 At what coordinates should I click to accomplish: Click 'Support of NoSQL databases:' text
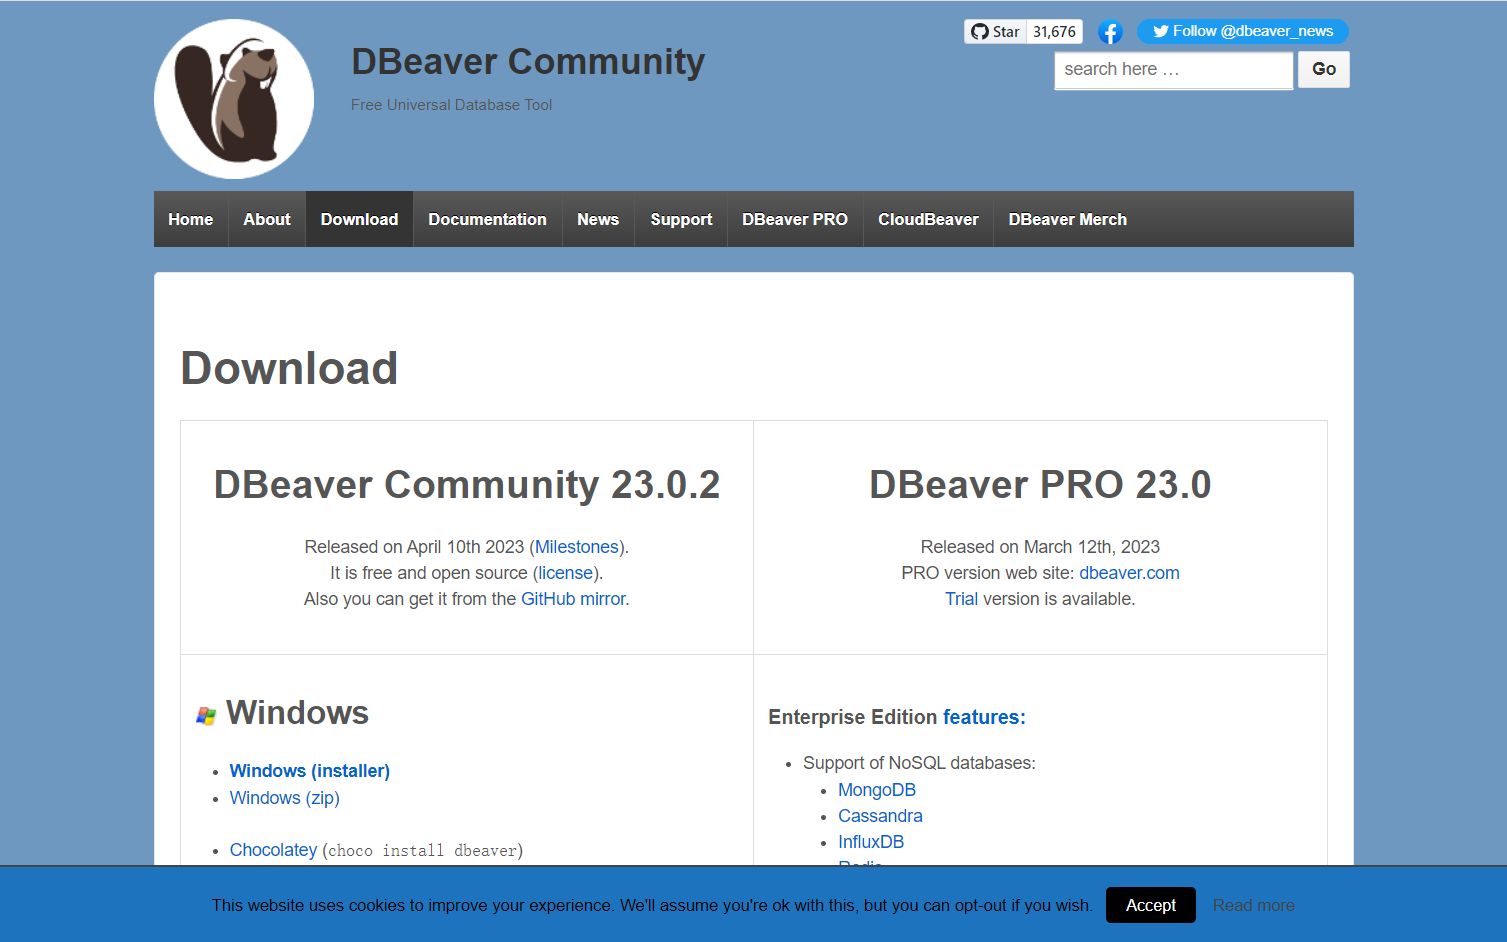(x=919, y=763)
